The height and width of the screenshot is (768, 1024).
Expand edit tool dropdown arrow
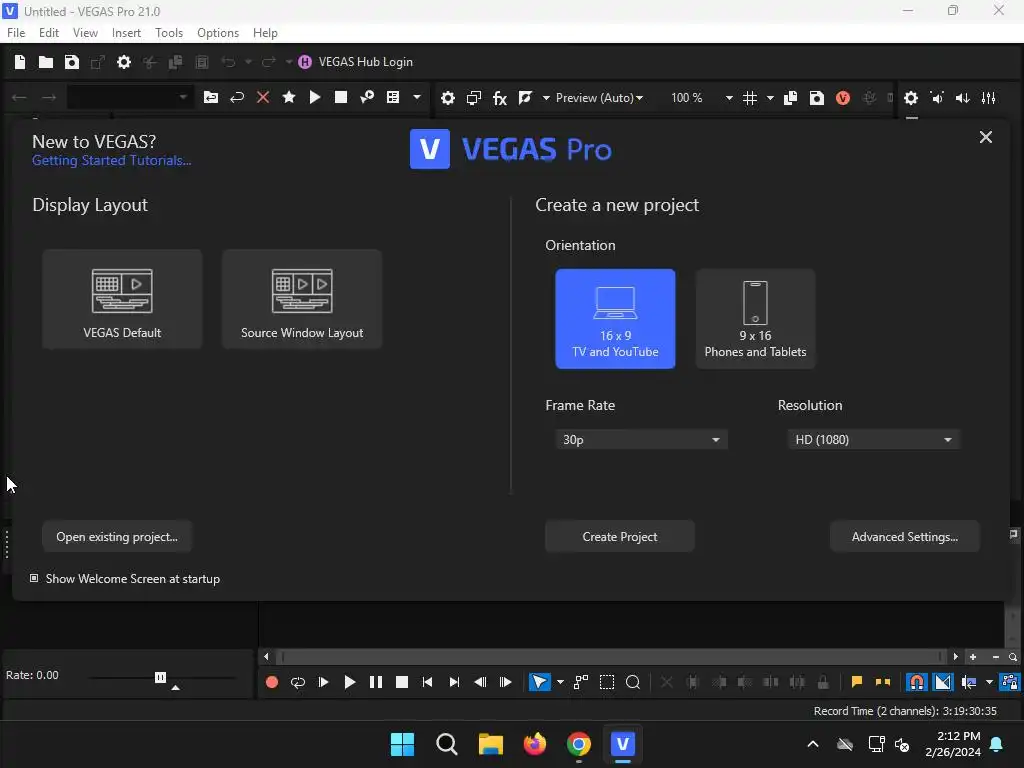560,682
